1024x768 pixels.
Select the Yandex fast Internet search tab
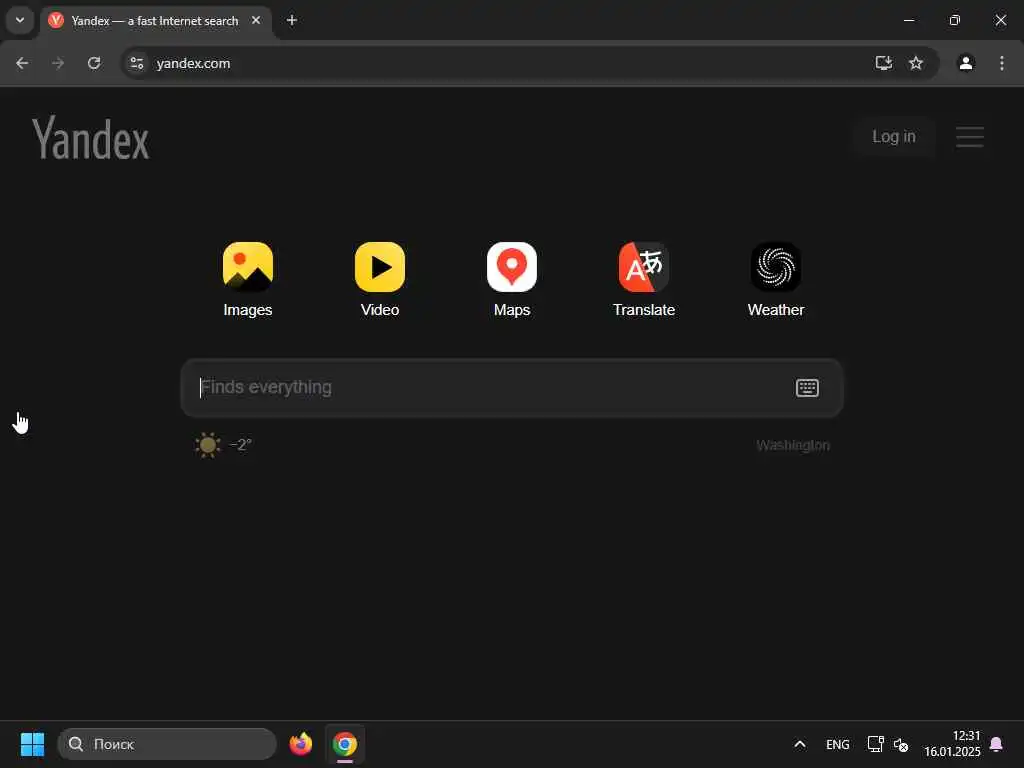coord(154,21)
